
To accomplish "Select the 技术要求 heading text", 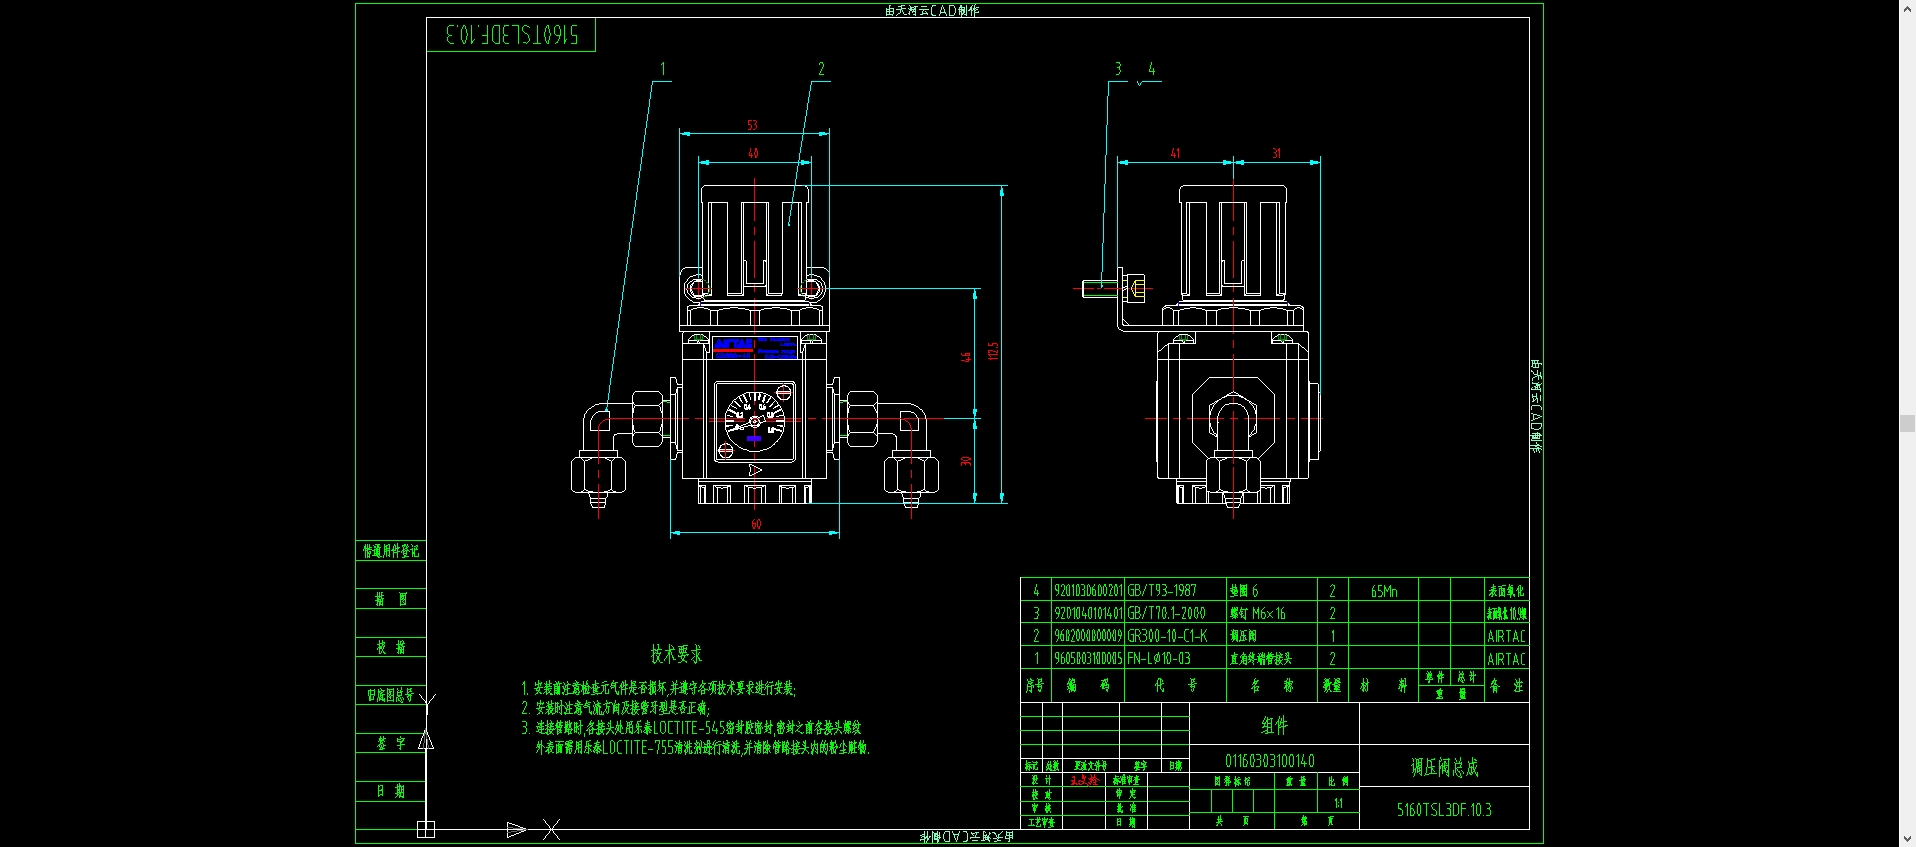I will coord(676,654).
